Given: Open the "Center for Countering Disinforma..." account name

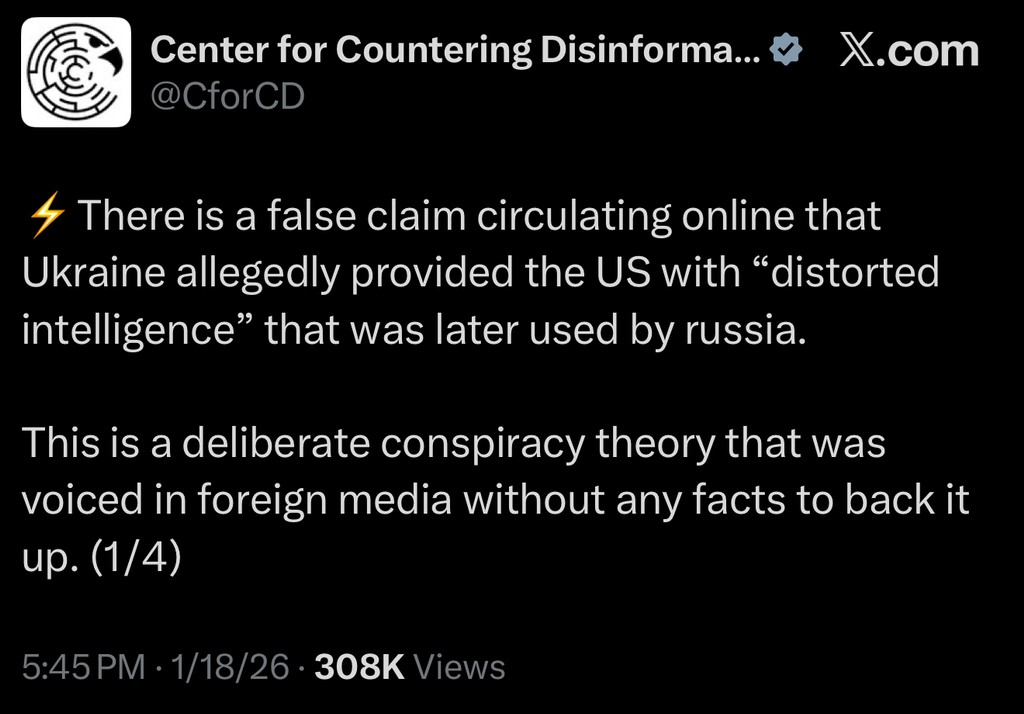Looking at the screenshot, I should 453,51.
